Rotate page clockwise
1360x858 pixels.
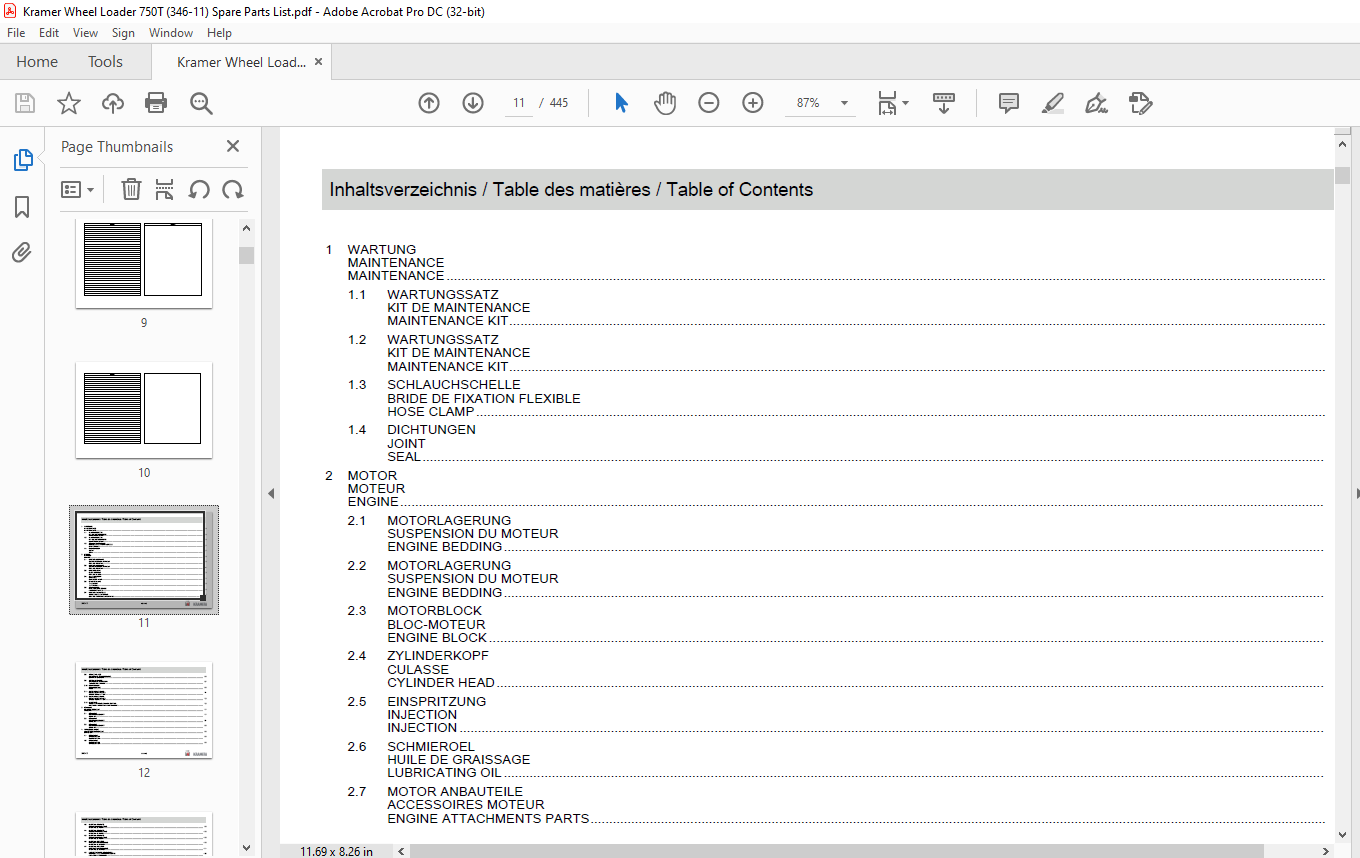pos(233,189)
